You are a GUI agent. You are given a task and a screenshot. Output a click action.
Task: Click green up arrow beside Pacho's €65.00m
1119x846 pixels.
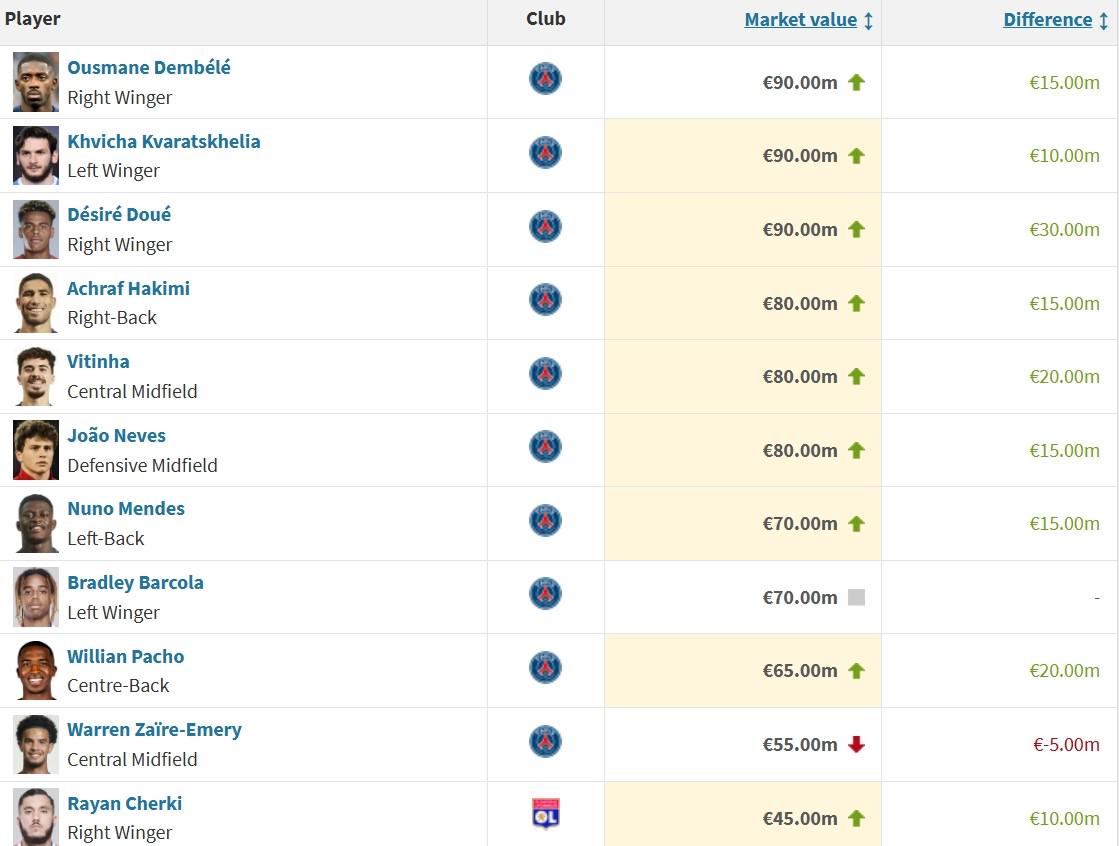click(x=856, y=670)
